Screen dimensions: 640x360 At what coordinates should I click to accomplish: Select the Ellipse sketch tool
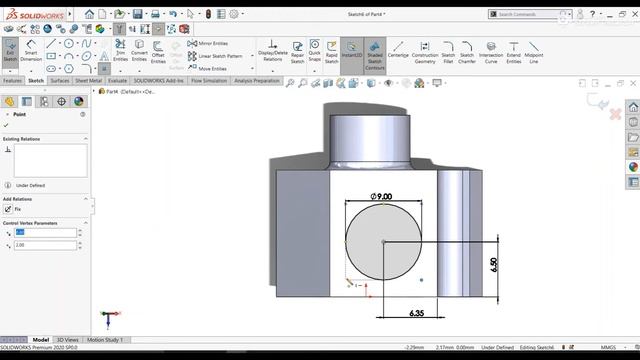tap(86, 56)
